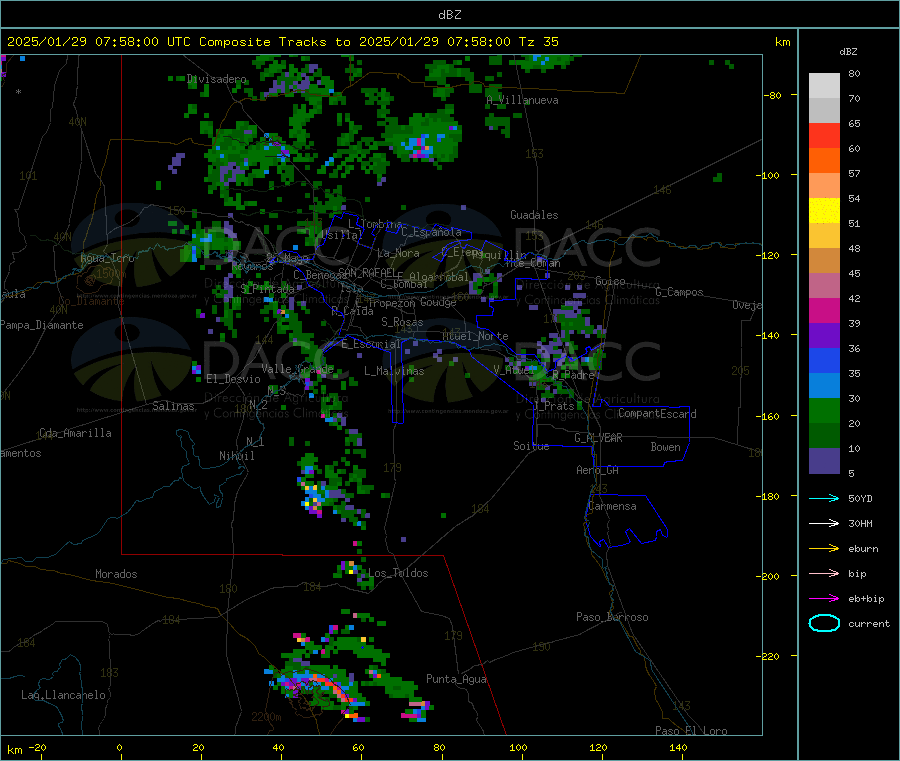Click the 'Paso_El_Loro' map label
This screenshot has width=900, height=761.
691,731
